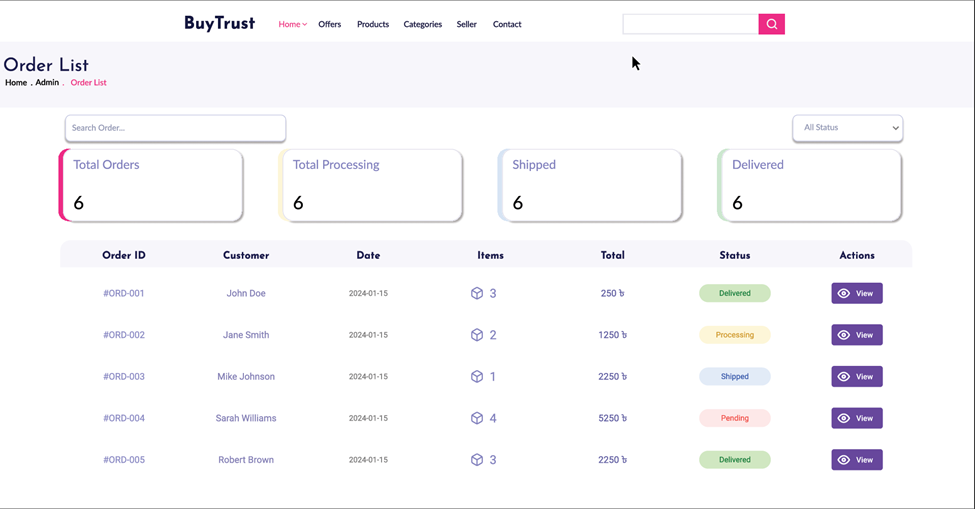Click the pink search magnifier button

coord(771,24)
